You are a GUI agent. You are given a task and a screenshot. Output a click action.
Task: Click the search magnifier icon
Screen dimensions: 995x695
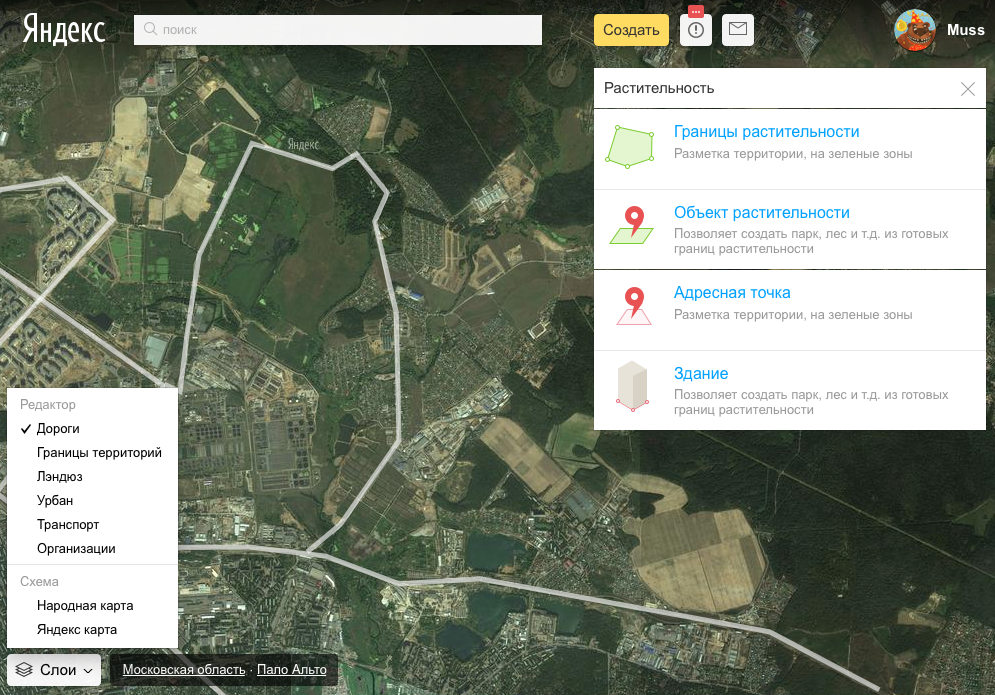(x=150, y=29)
